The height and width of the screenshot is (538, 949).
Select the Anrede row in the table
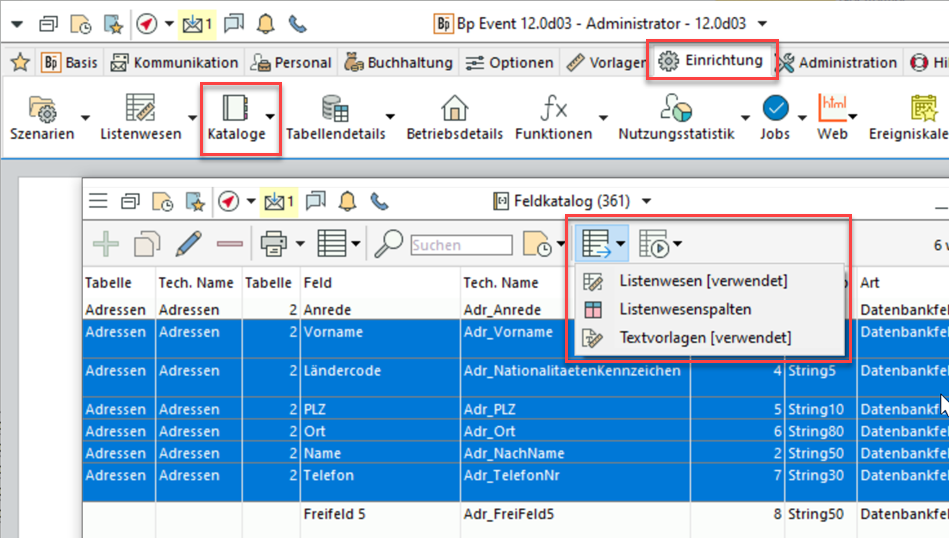click(380, 310)
